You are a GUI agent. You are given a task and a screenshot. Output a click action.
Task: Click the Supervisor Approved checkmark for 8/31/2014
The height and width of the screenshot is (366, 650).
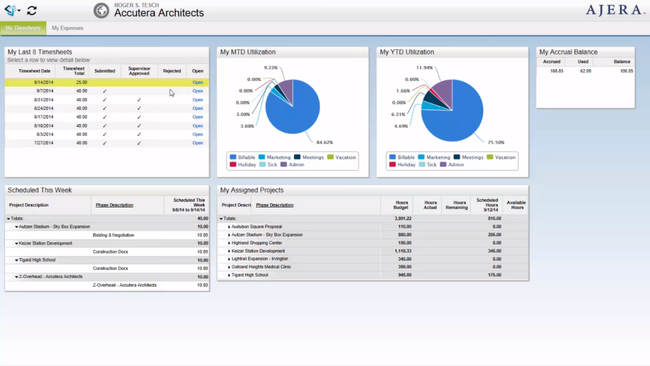pos(139,100)
